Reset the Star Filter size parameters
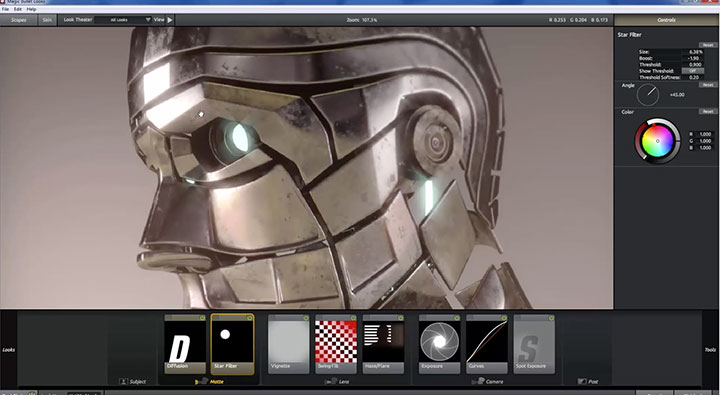The image size is (720, 395). pyautogui.click(x=708, y=45)
